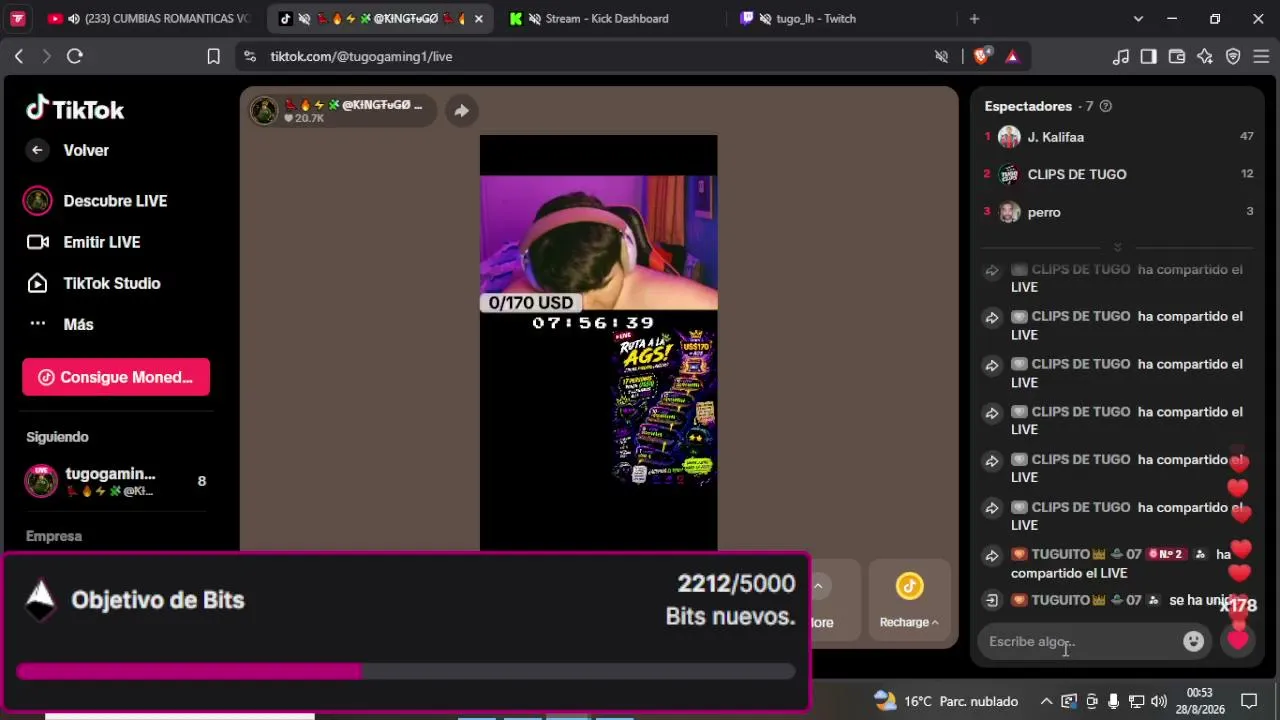Screen dimensions: 1280x720
Task: Click the pinned red app tab icon
Action: 17,18
